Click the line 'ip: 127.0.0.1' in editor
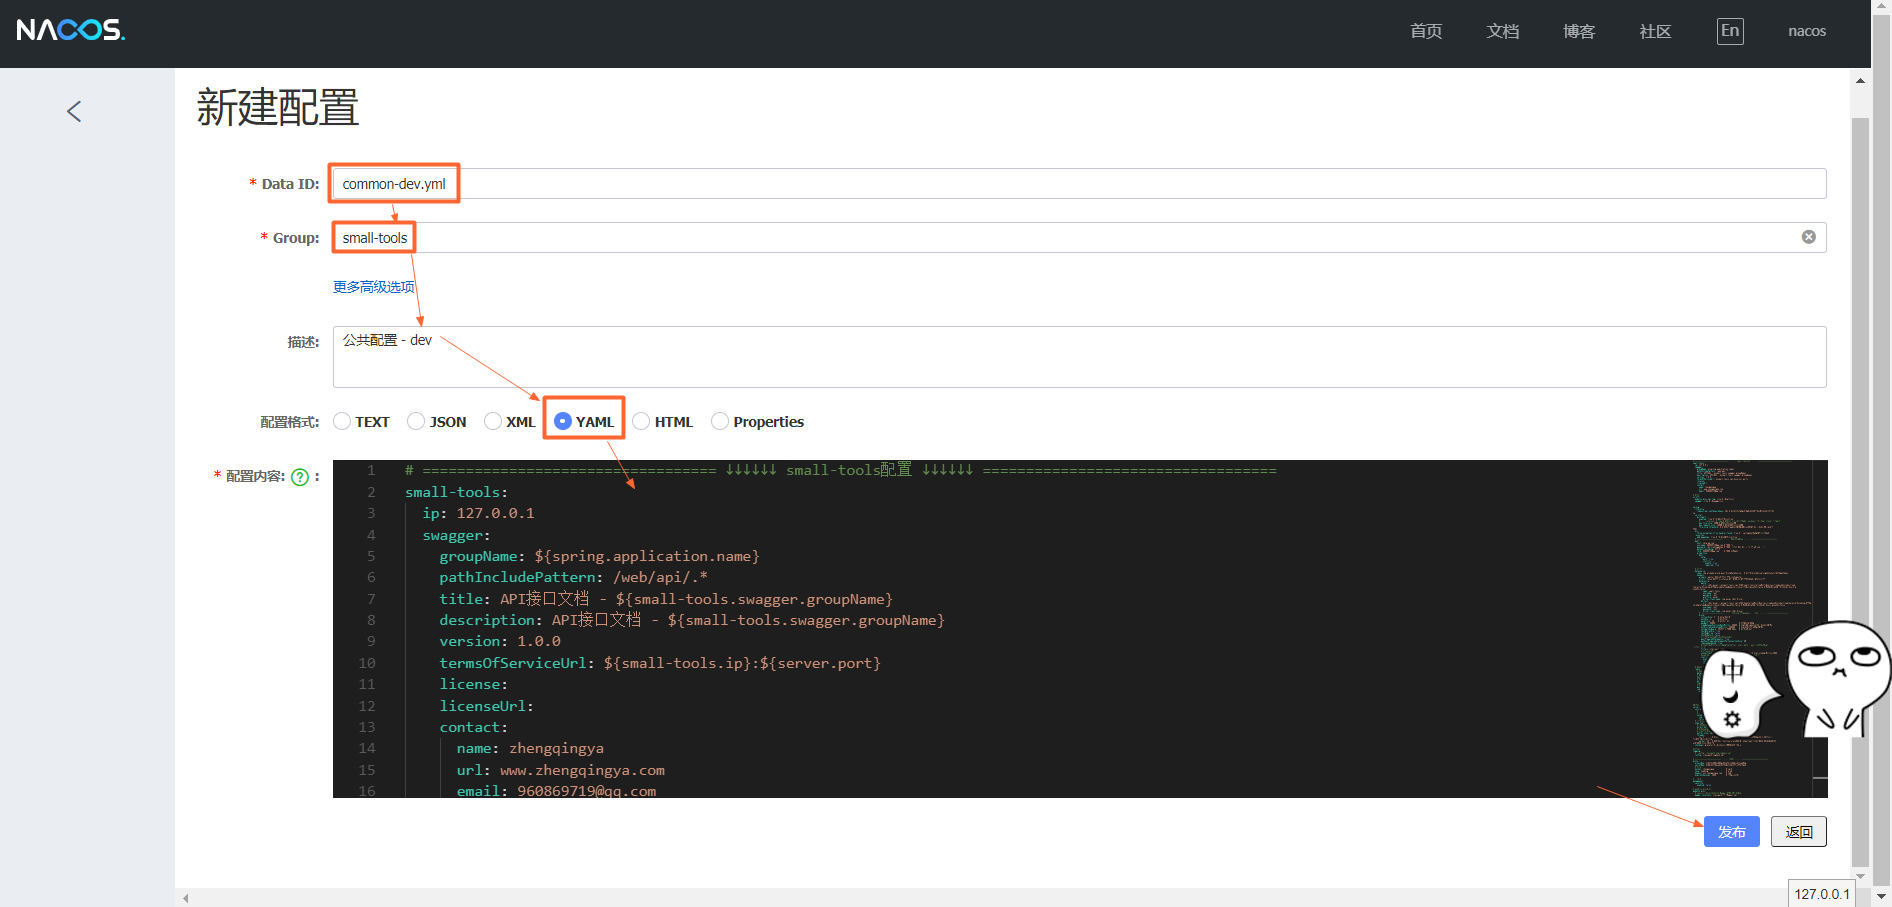1892x907 pixels. [x=478, y=513]
